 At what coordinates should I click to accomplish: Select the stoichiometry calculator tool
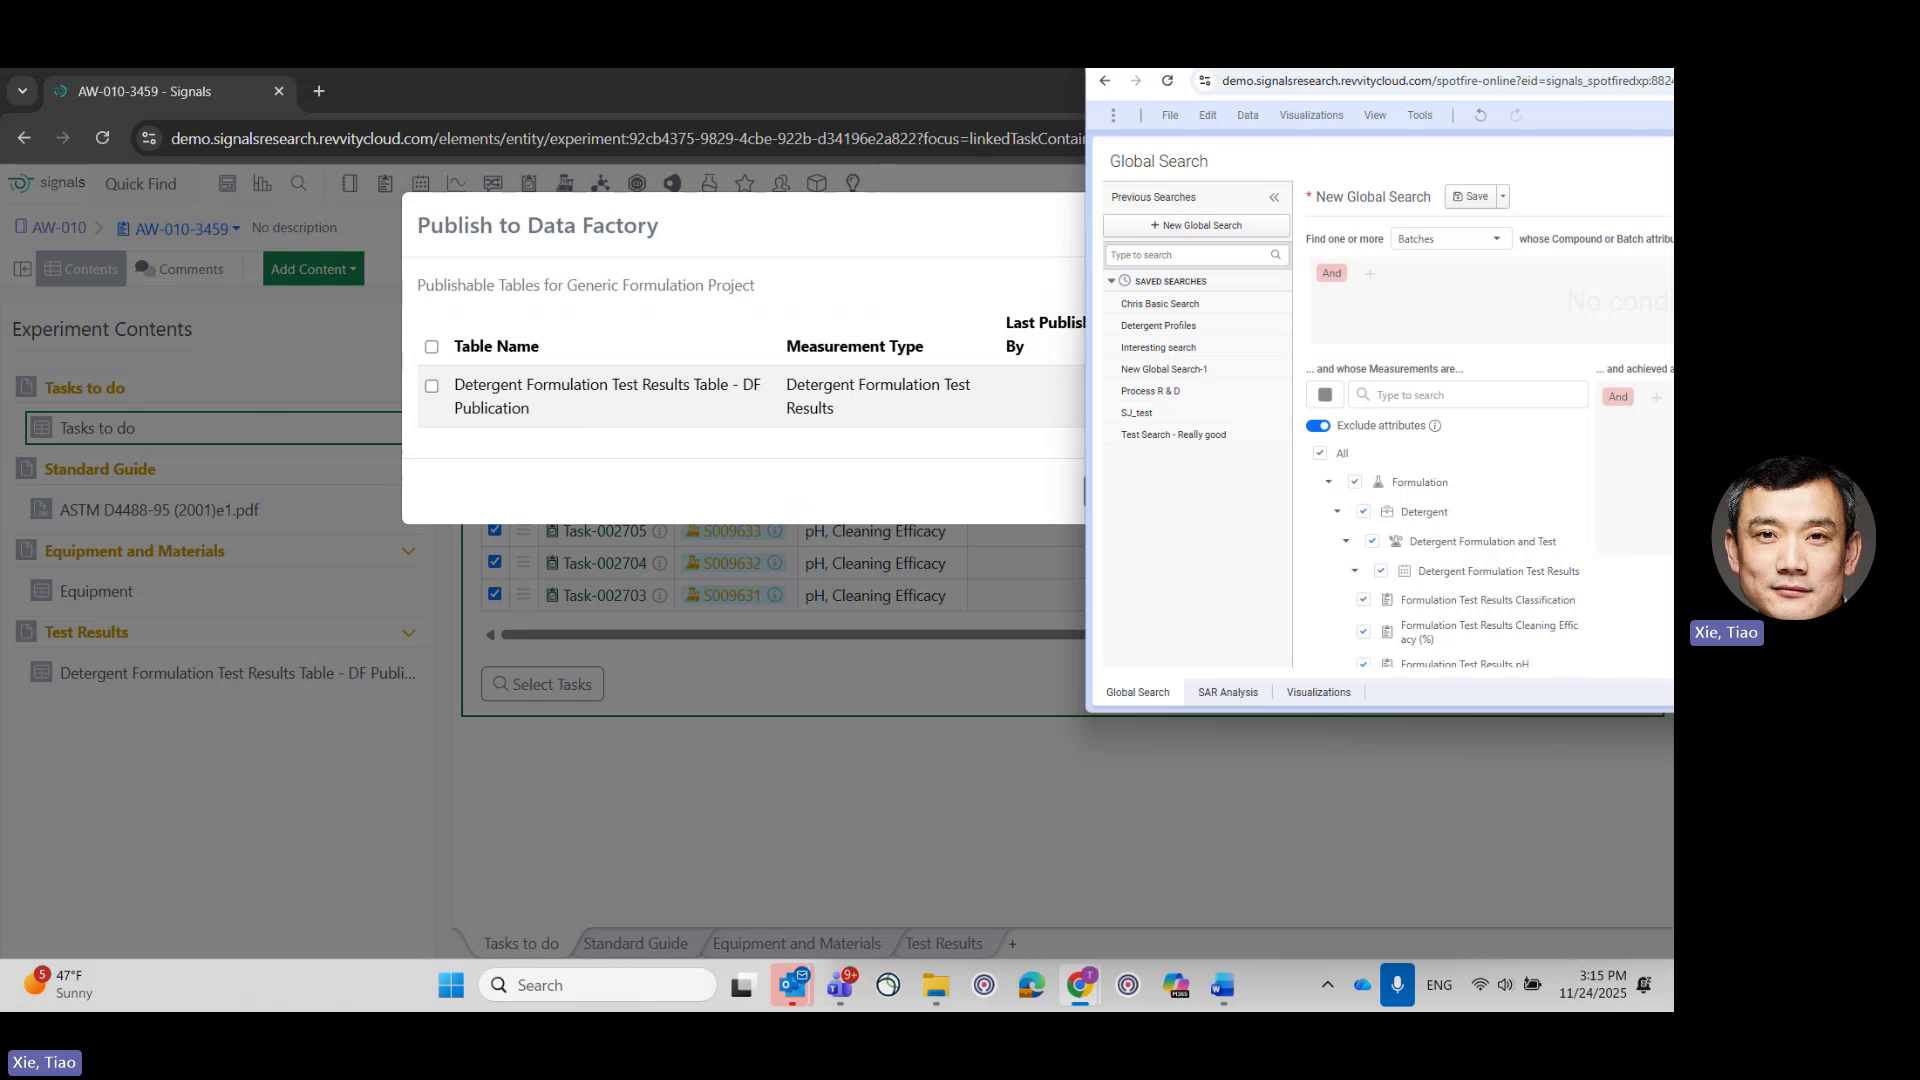click(228, 183)
